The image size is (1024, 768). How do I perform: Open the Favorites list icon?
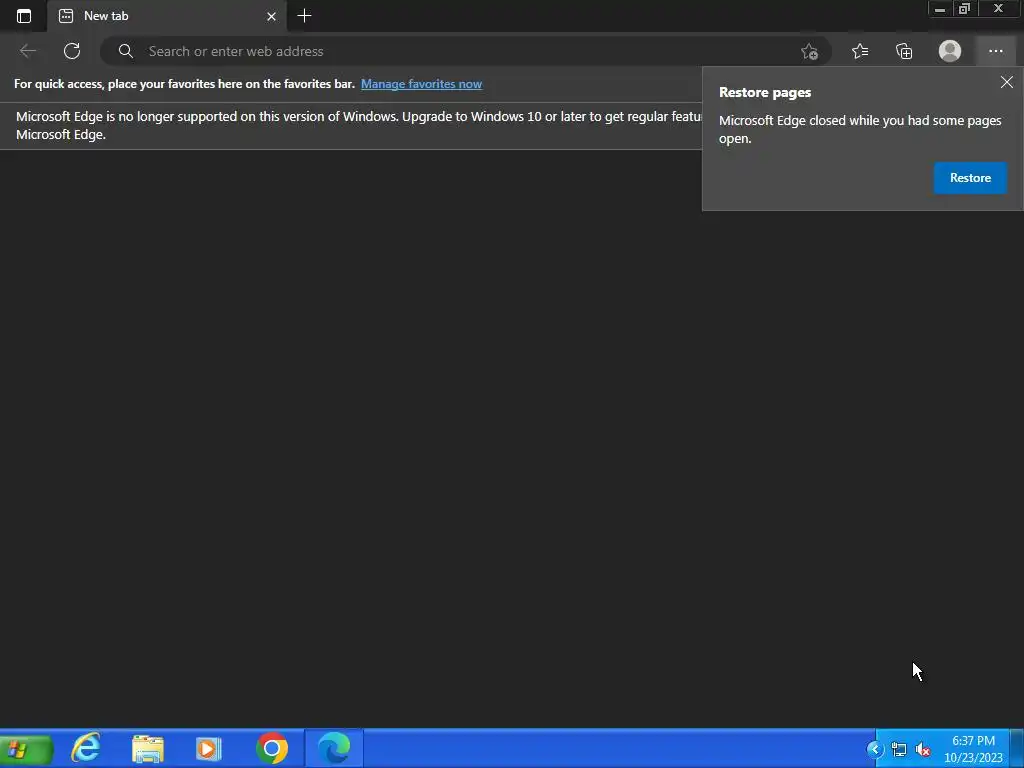point(860,51)
